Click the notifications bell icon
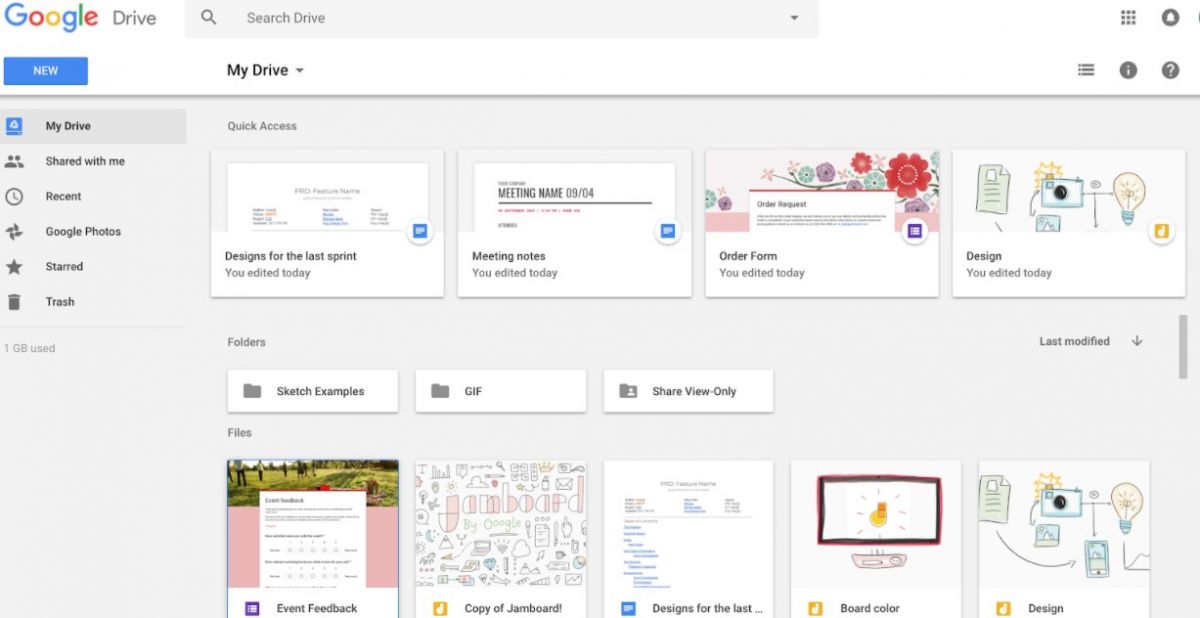The width and height of the screenshot is (1200, 618). tap(1170, 18)
